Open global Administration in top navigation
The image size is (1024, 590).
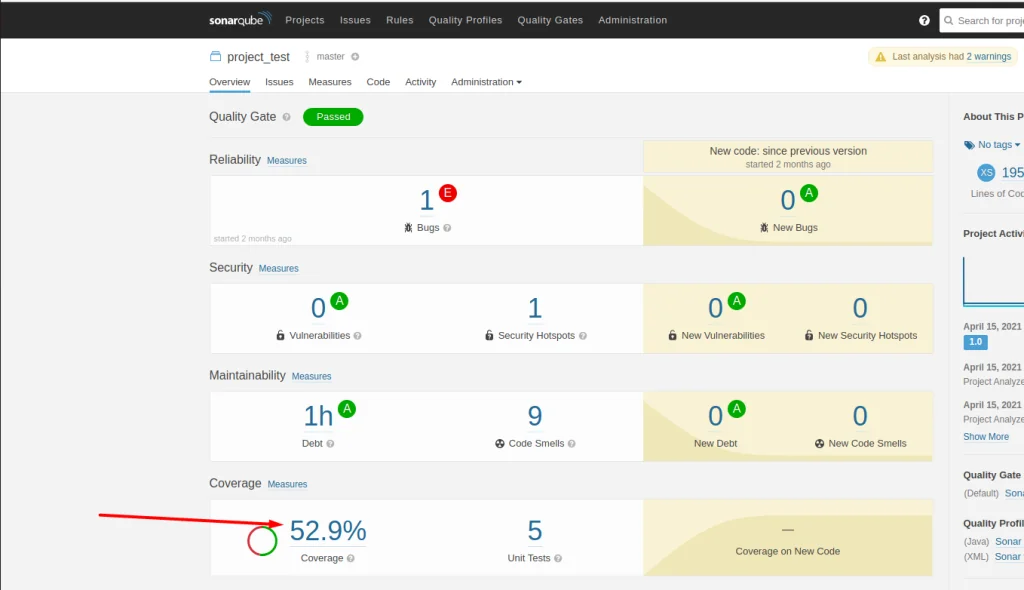[632, 20]
